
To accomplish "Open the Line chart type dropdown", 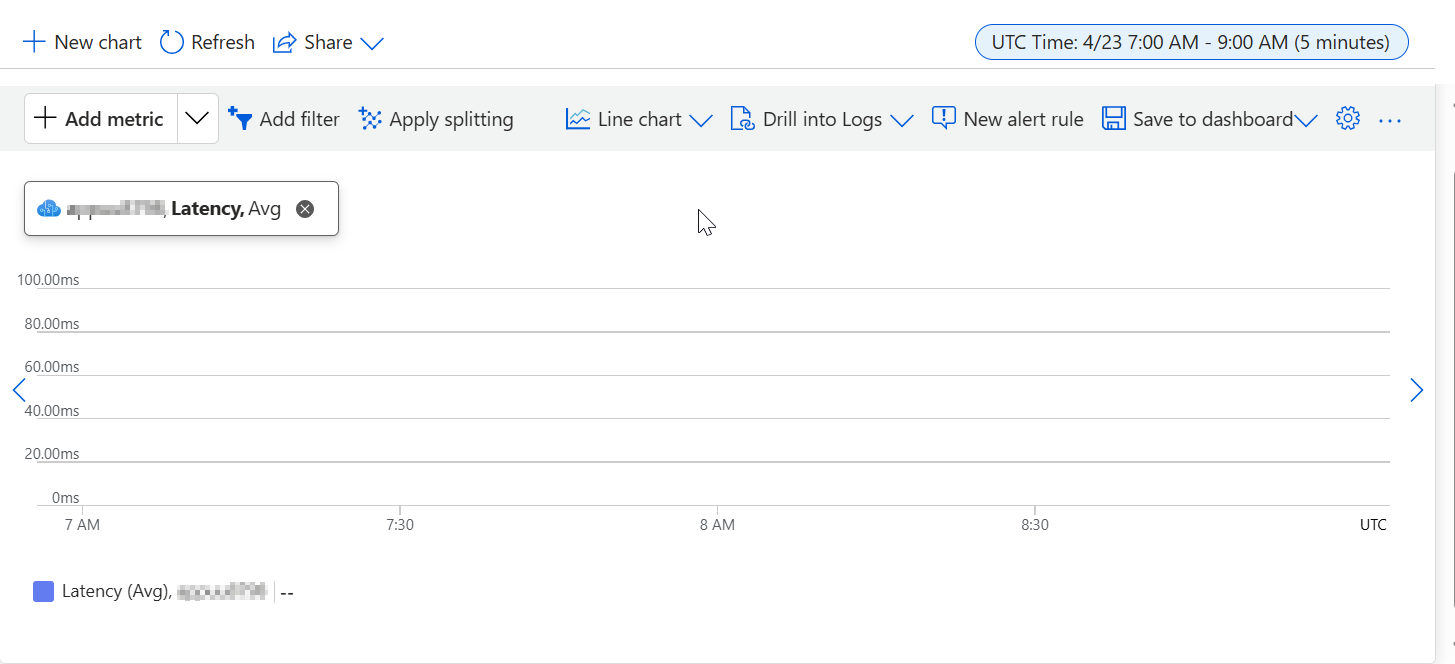I will point(701,120).
